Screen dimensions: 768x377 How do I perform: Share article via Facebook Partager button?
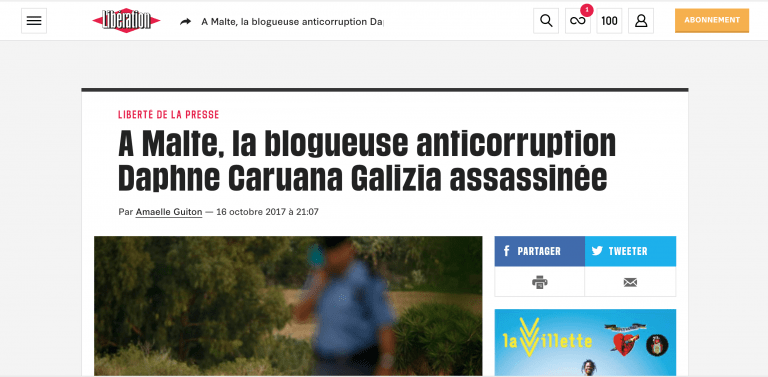539,251
